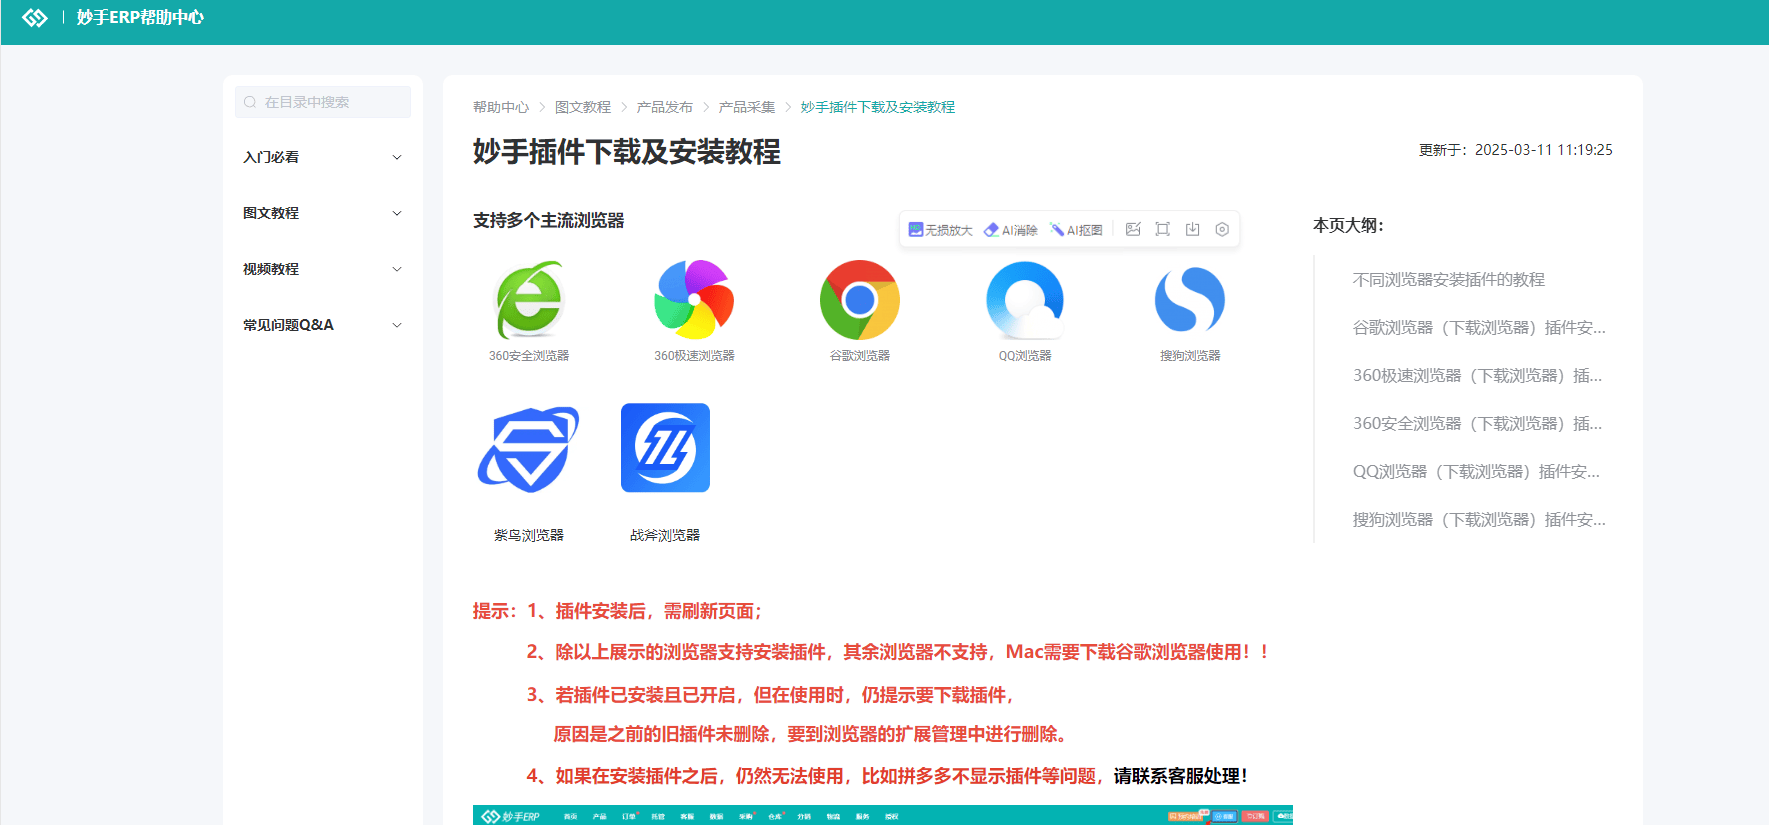Select the AI抠图 magic wand tool
1769x825 pixels.
tap(1076, 230)
